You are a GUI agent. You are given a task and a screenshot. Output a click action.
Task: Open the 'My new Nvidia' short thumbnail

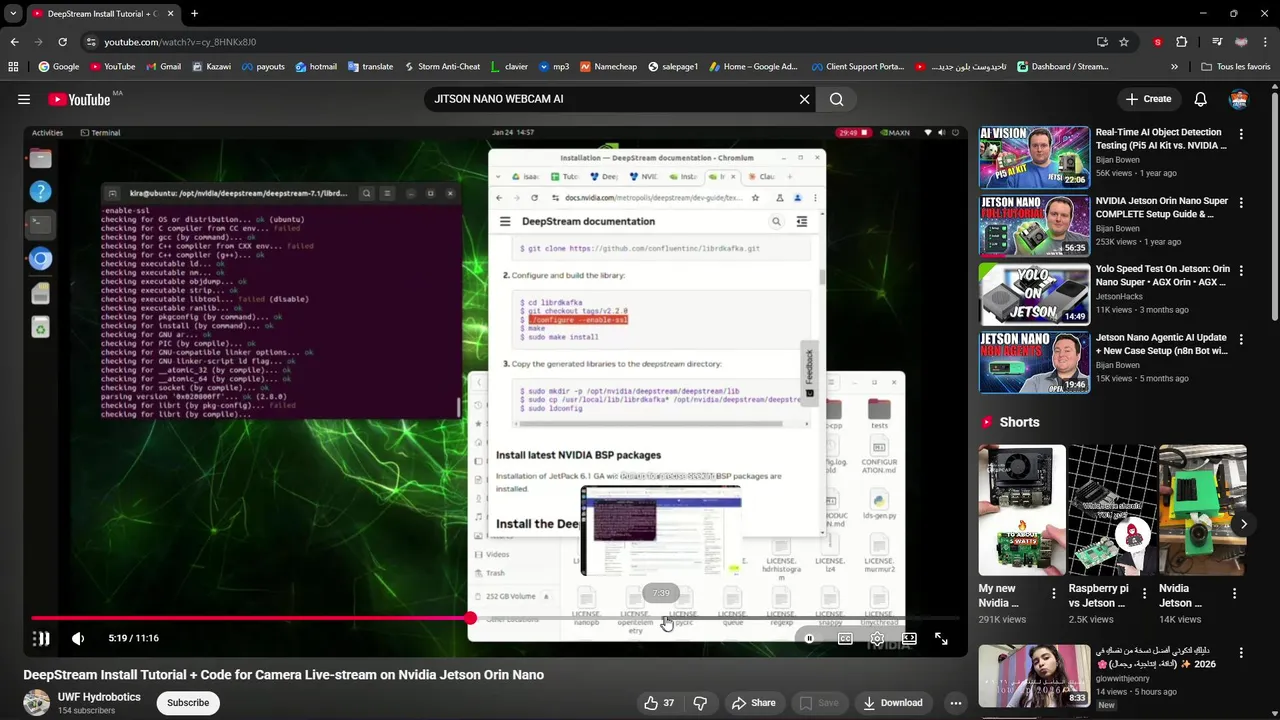tap(1022, 510)
